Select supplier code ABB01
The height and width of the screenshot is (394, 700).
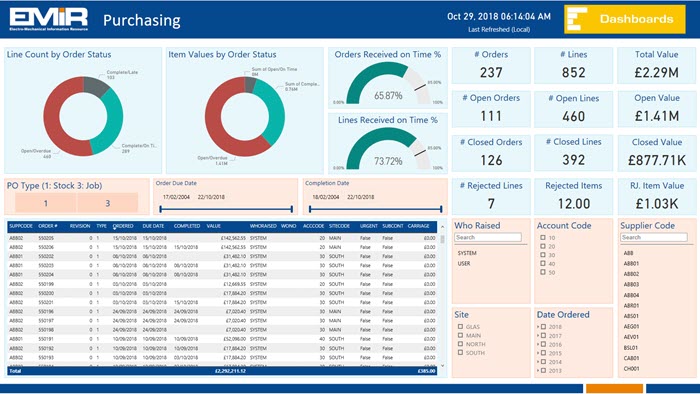click(631, 263)
